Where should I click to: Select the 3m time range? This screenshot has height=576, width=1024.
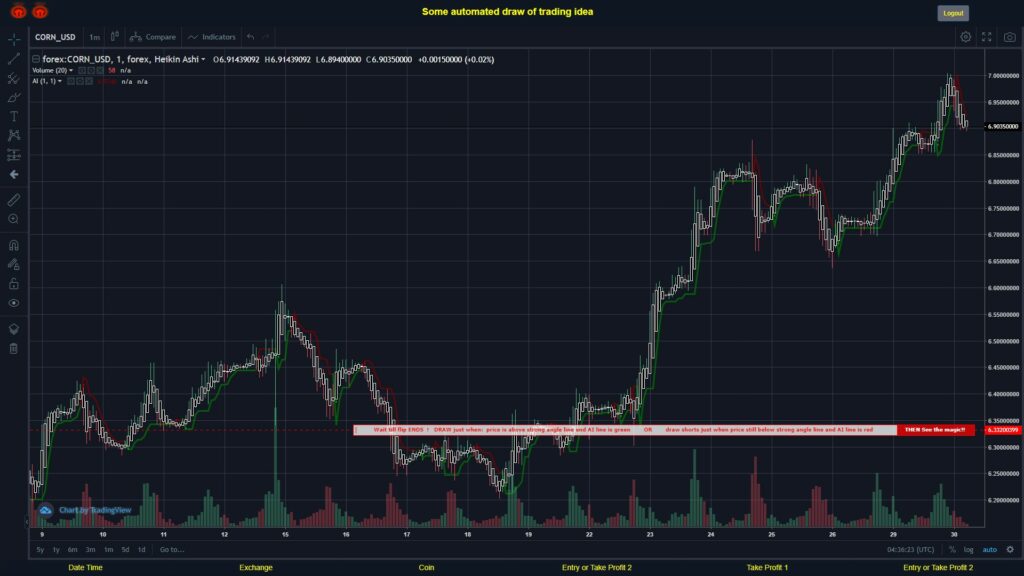click(x=90, y=550)
